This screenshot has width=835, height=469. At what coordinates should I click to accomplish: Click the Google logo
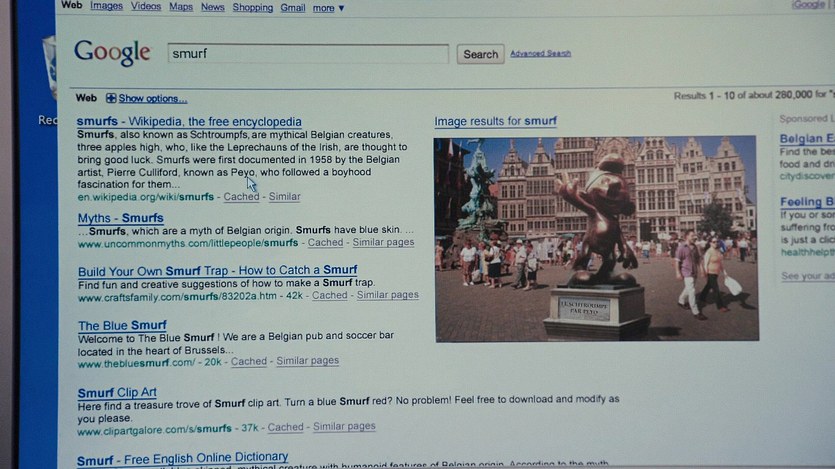(111, 52)
